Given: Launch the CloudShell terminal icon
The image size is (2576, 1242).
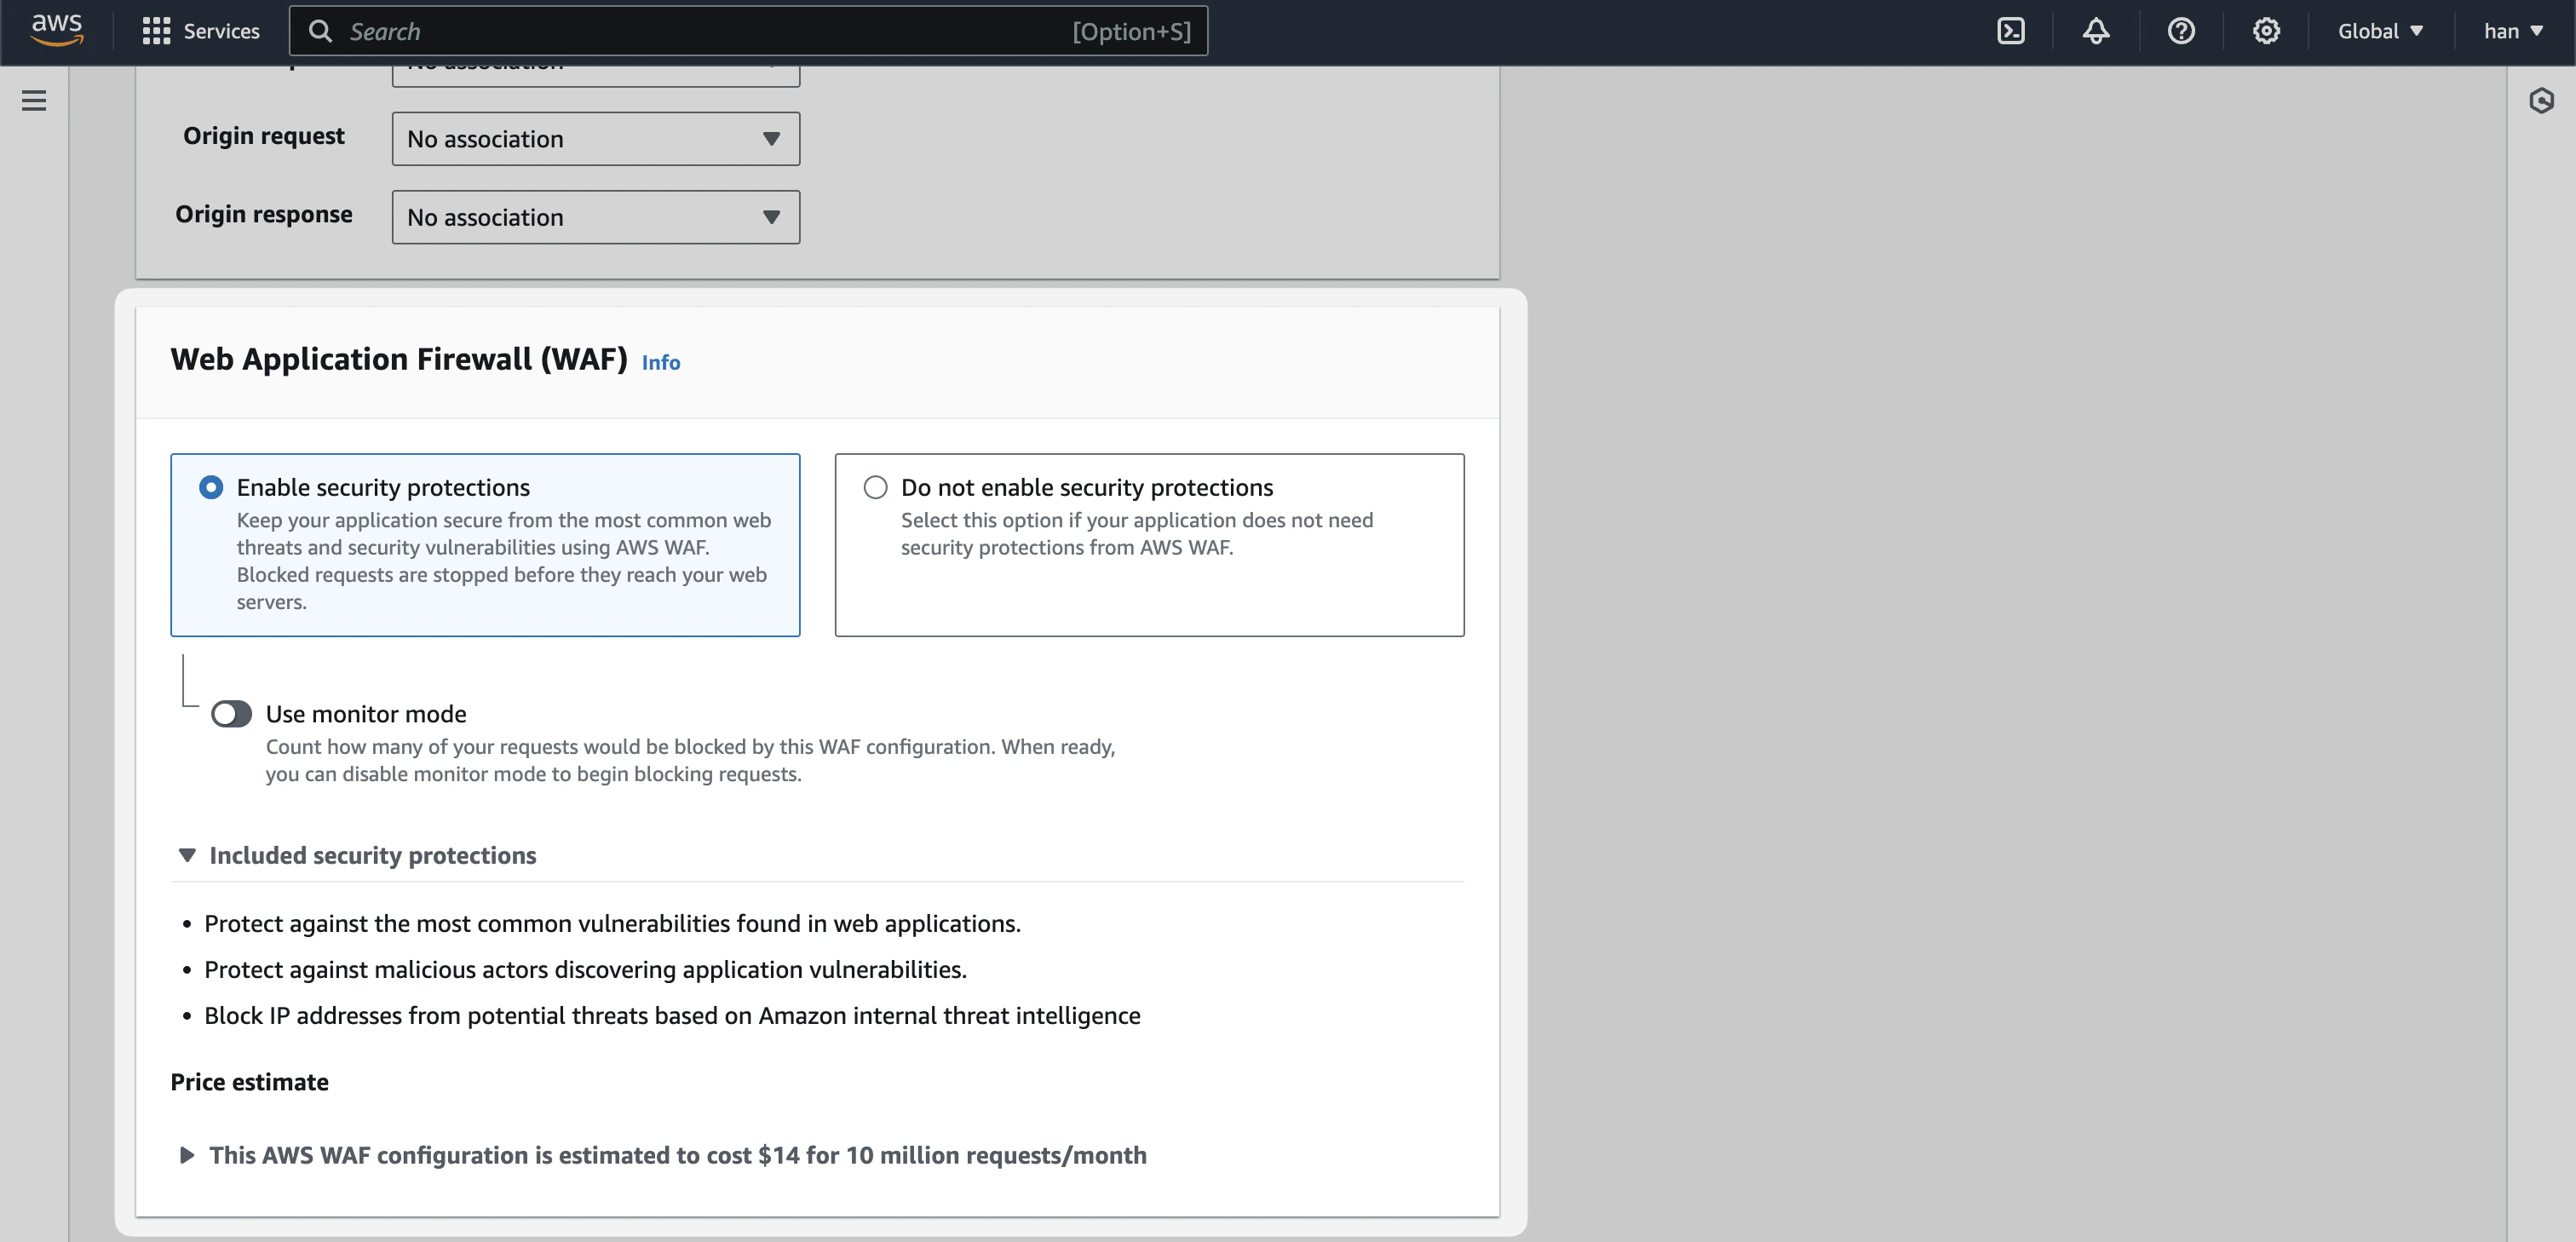Looking at the screenshot, I should coord(2010,31).
